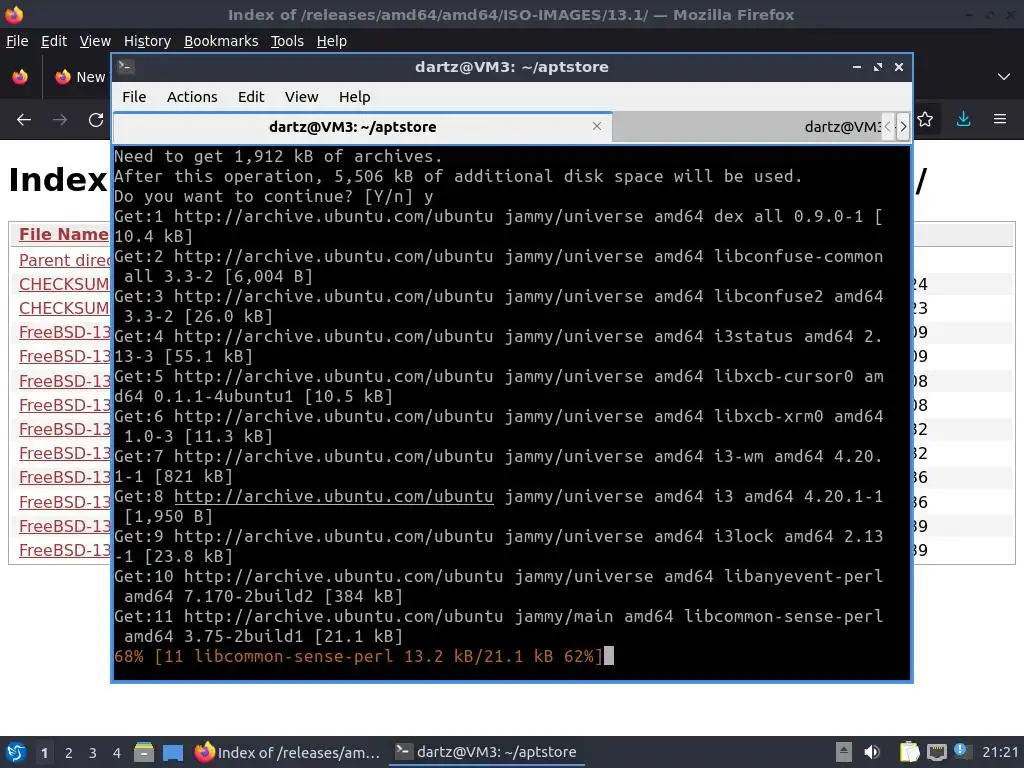The image size is (1024, 768).
Task: Close the terminal window
Action: (899, 67)
